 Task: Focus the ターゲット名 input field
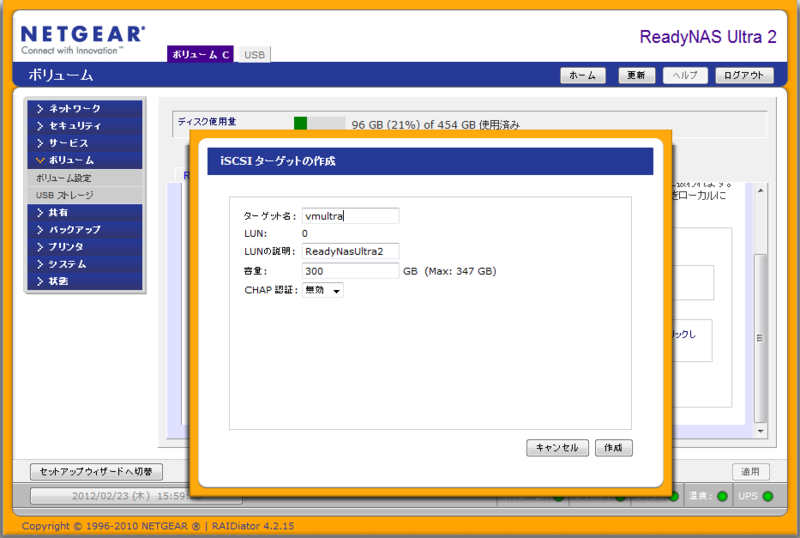350,216
